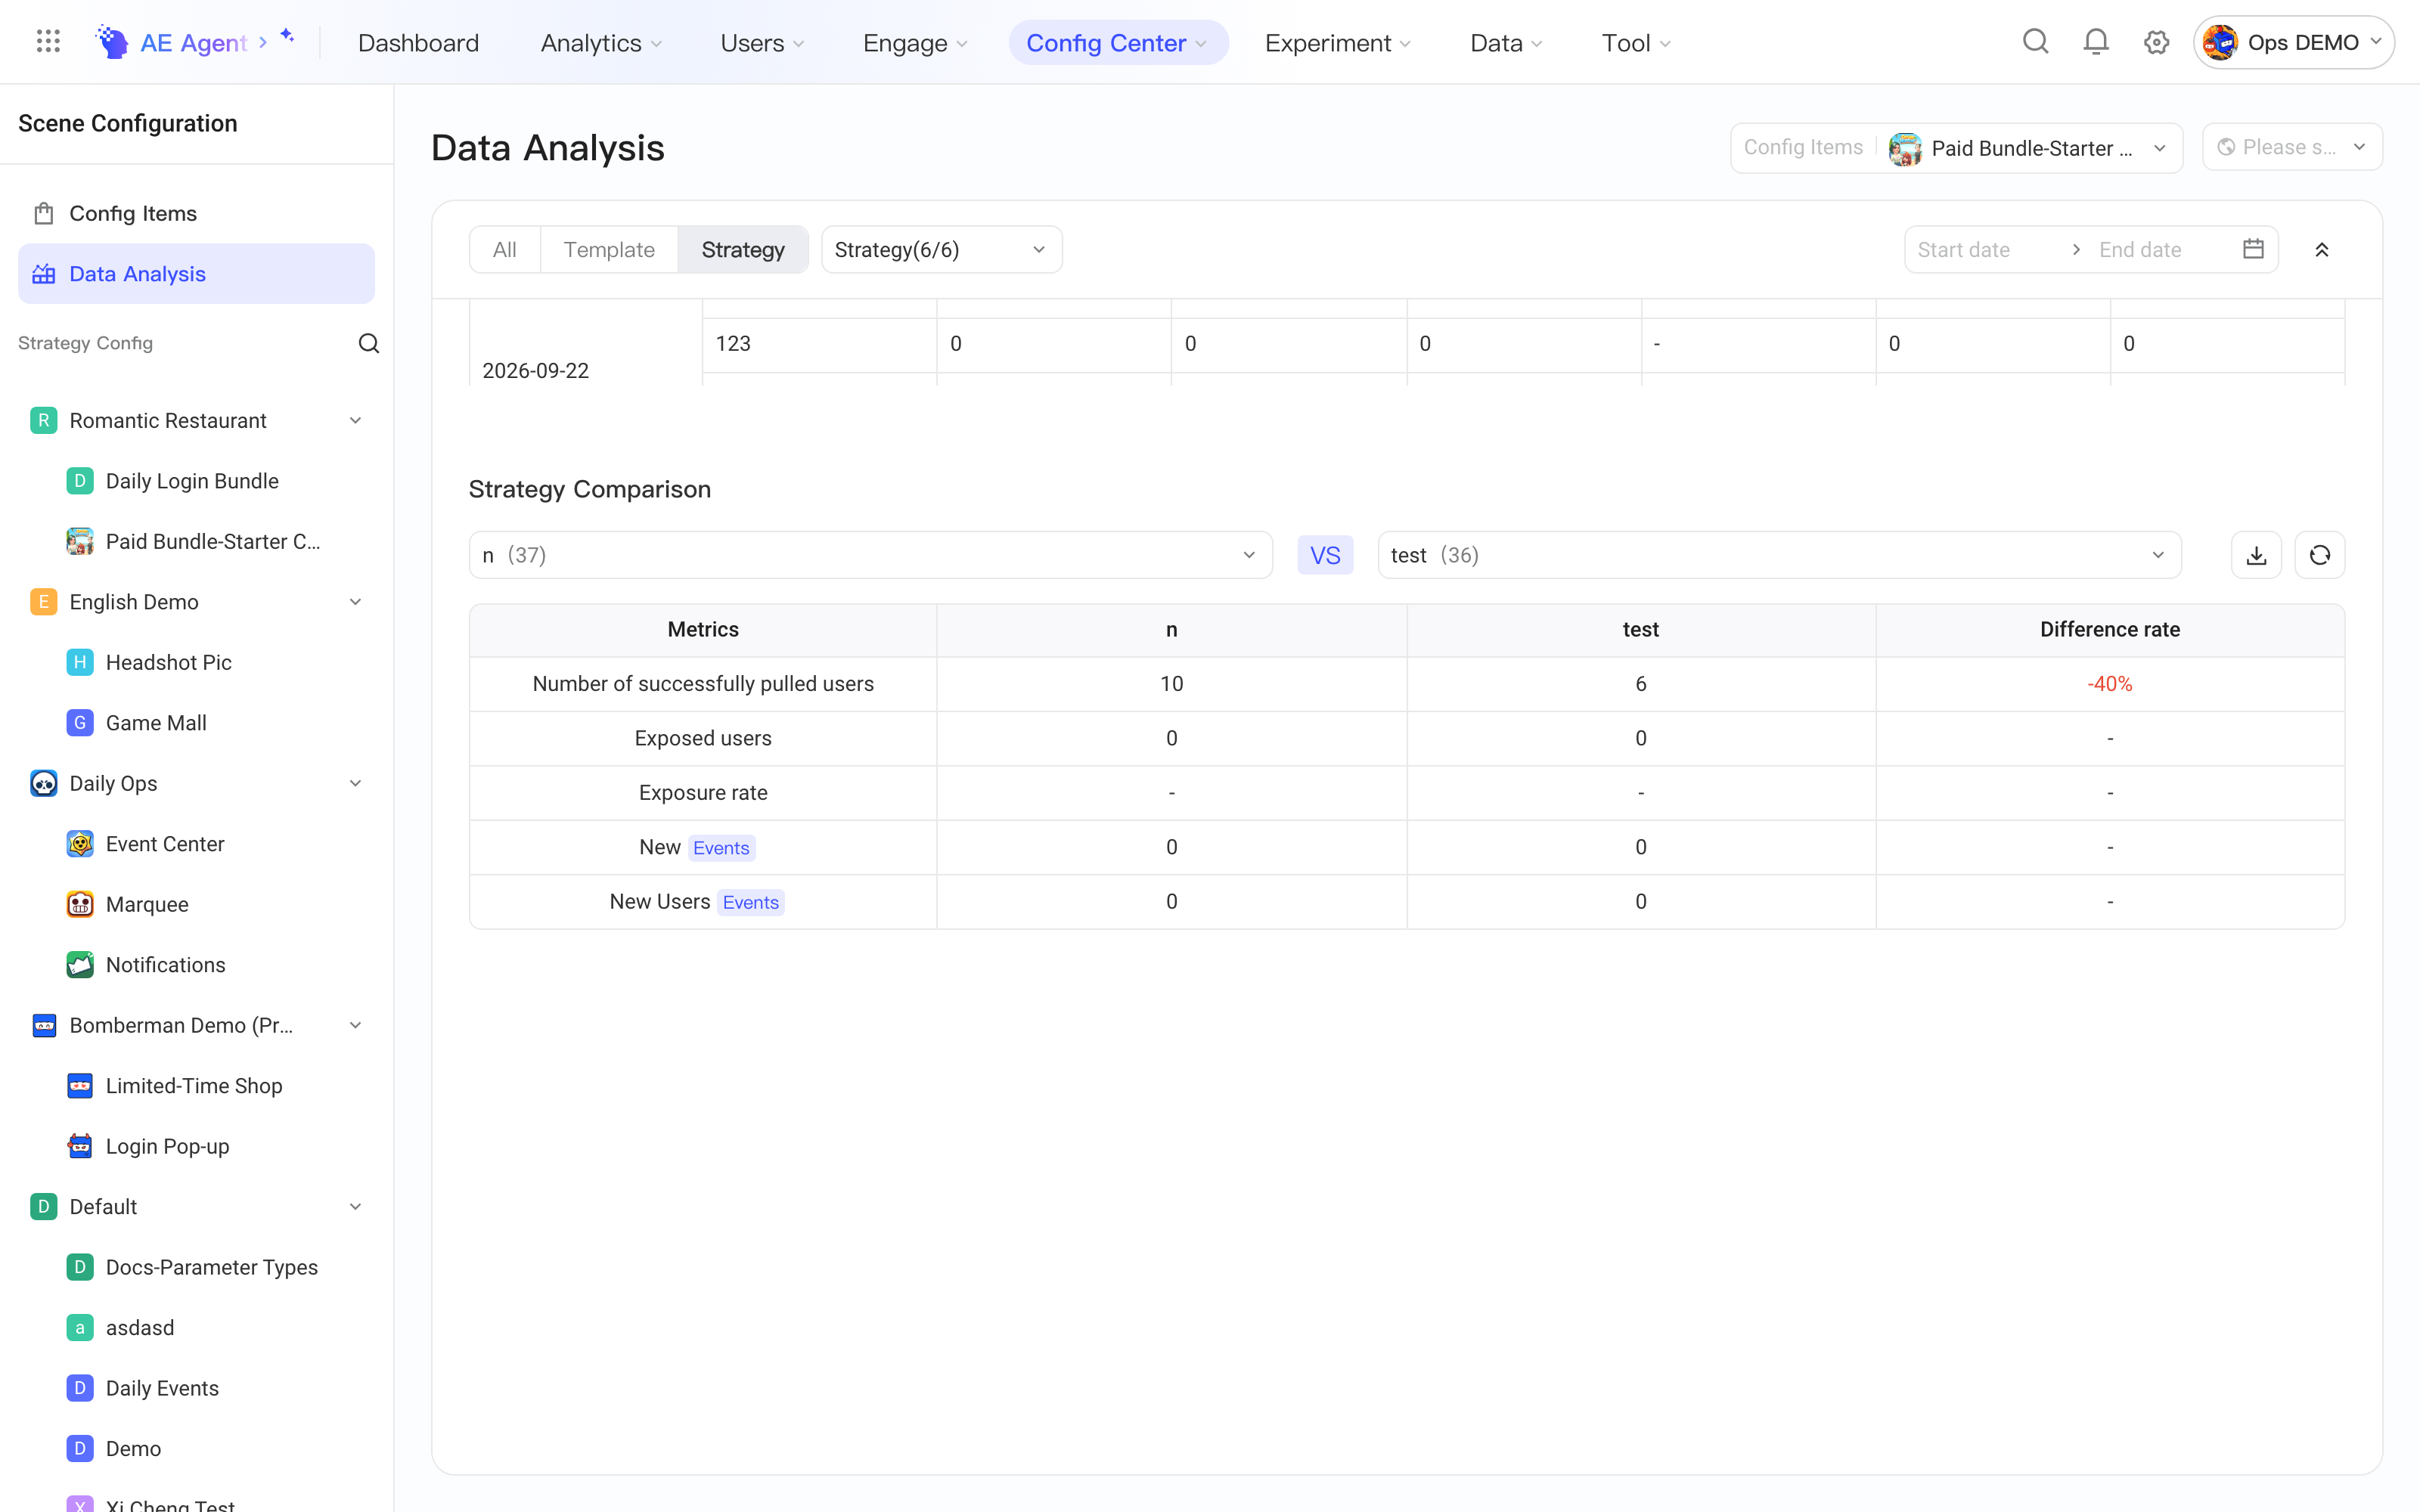Open the settings gear icon
Image resolution: width=2420 pixels, height=1512 pixels.
point(2156,42)
